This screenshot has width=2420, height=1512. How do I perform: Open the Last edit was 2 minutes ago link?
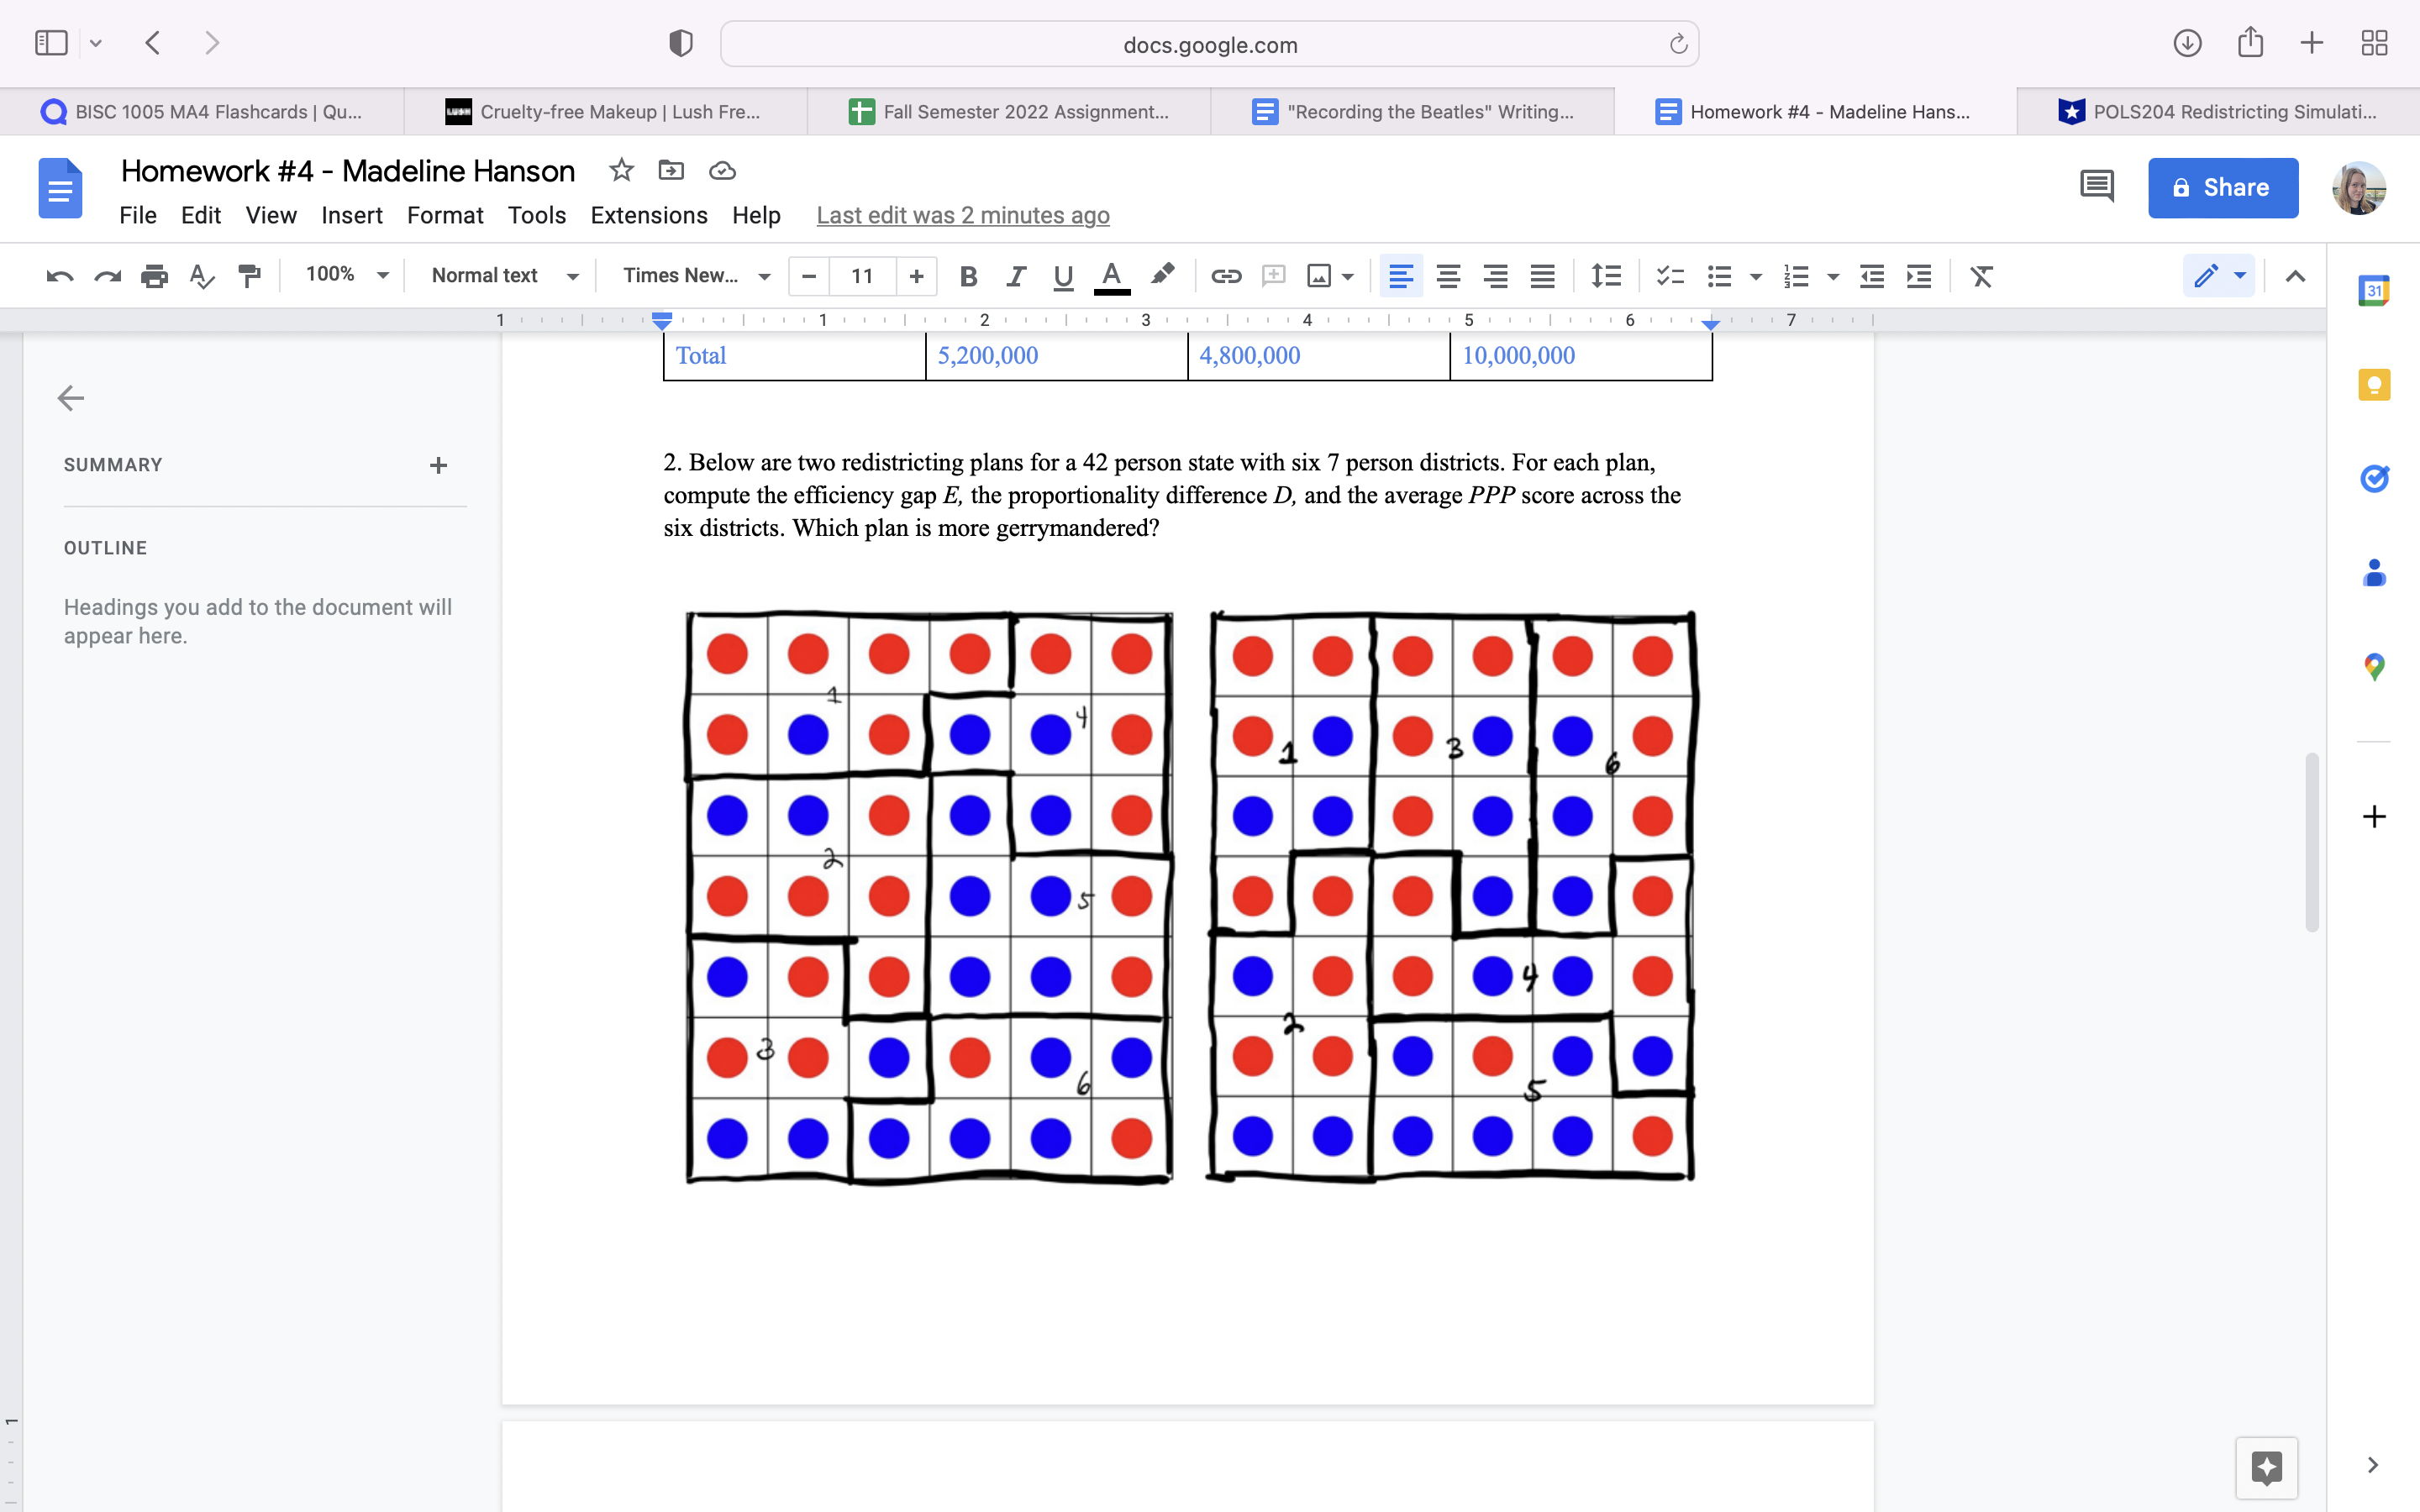962,215
